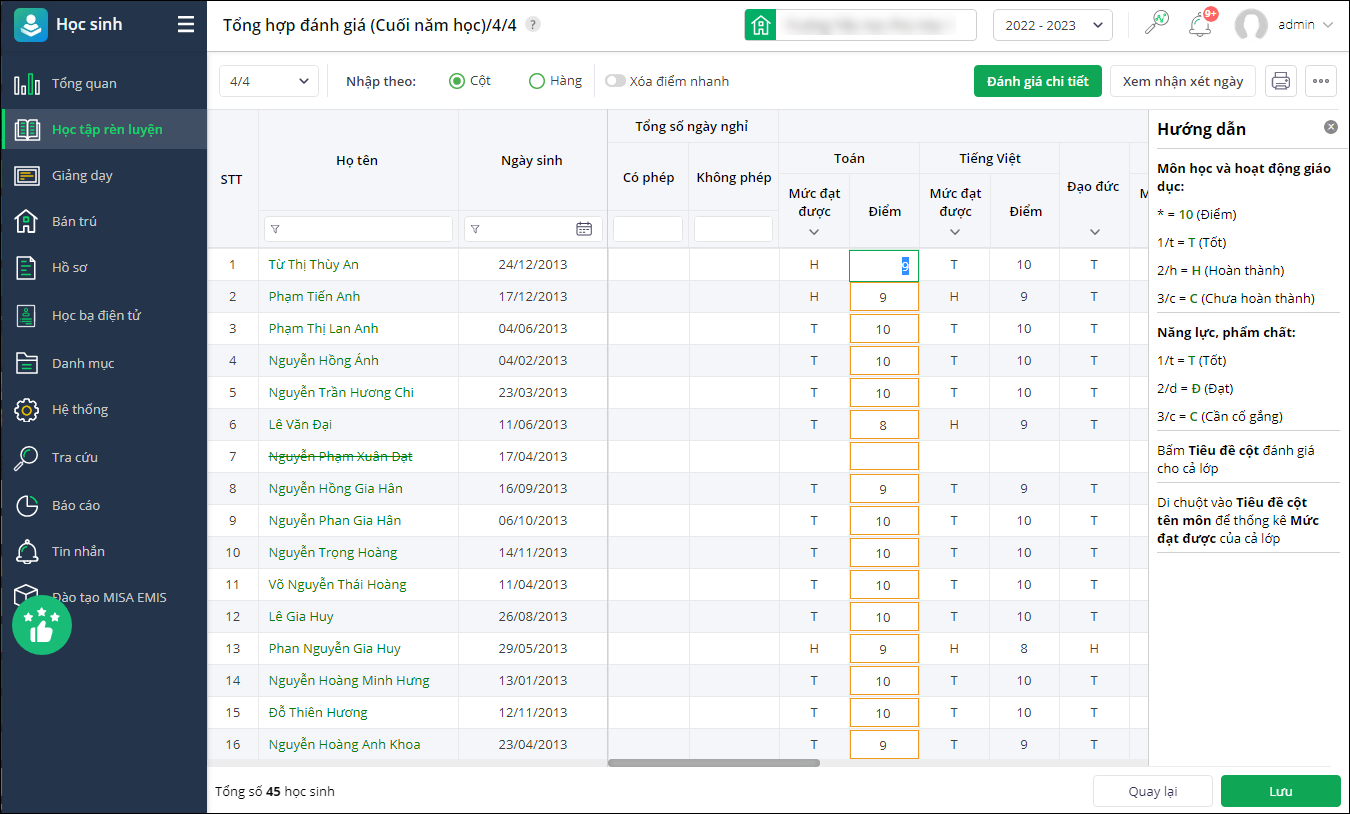Image resolution: width=1350 pixels, height=814 pixels.
Task: Click the green school home icon
Action: click(x=761, y=25)
